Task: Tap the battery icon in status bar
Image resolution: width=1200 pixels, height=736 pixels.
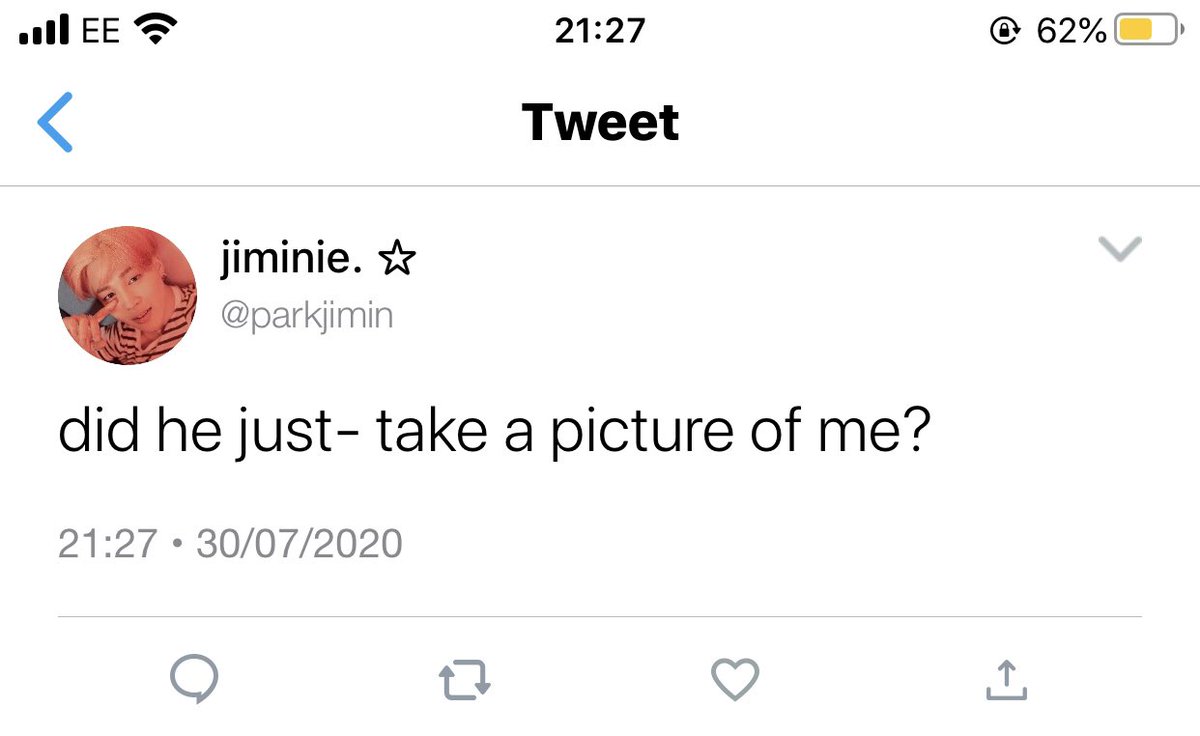Action: 1148,32
